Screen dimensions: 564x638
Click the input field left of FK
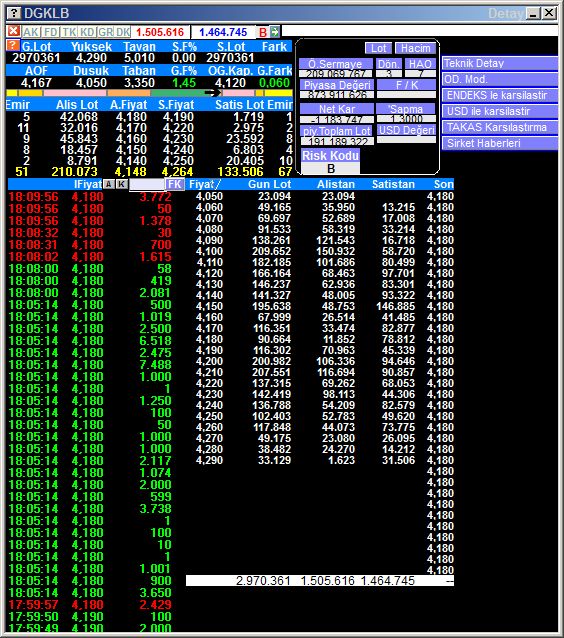(146, 184)
